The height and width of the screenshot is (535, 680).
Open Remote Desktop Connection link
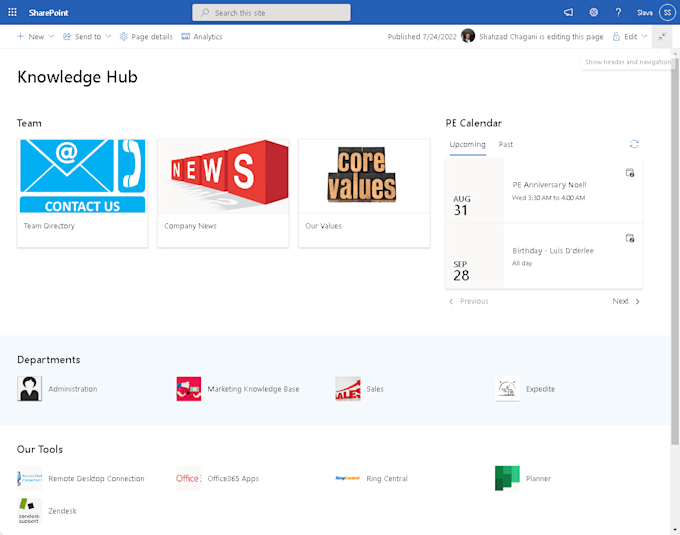click(x=96, y=479)
